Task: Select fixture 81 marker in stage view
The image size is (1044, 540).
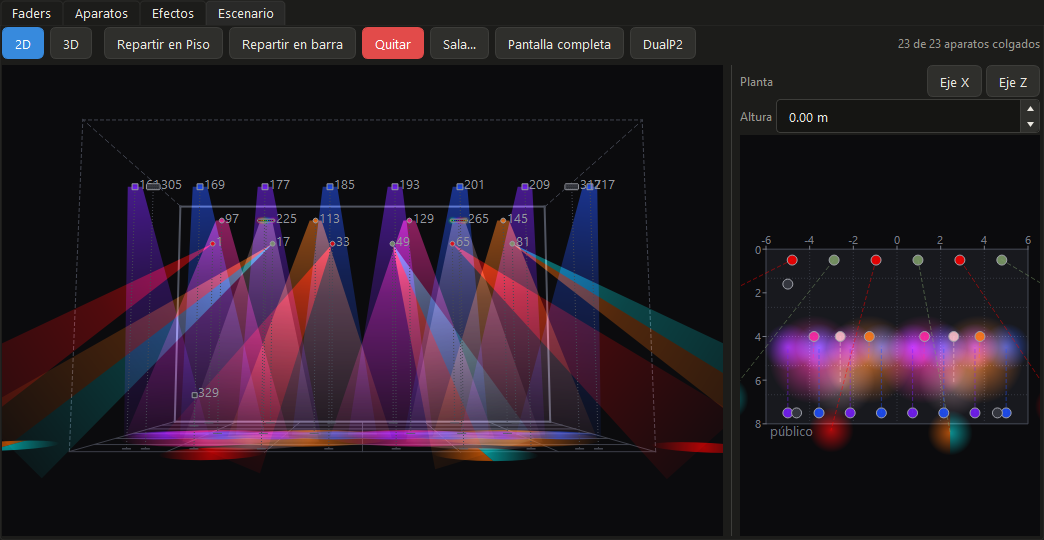Action: 512,244
